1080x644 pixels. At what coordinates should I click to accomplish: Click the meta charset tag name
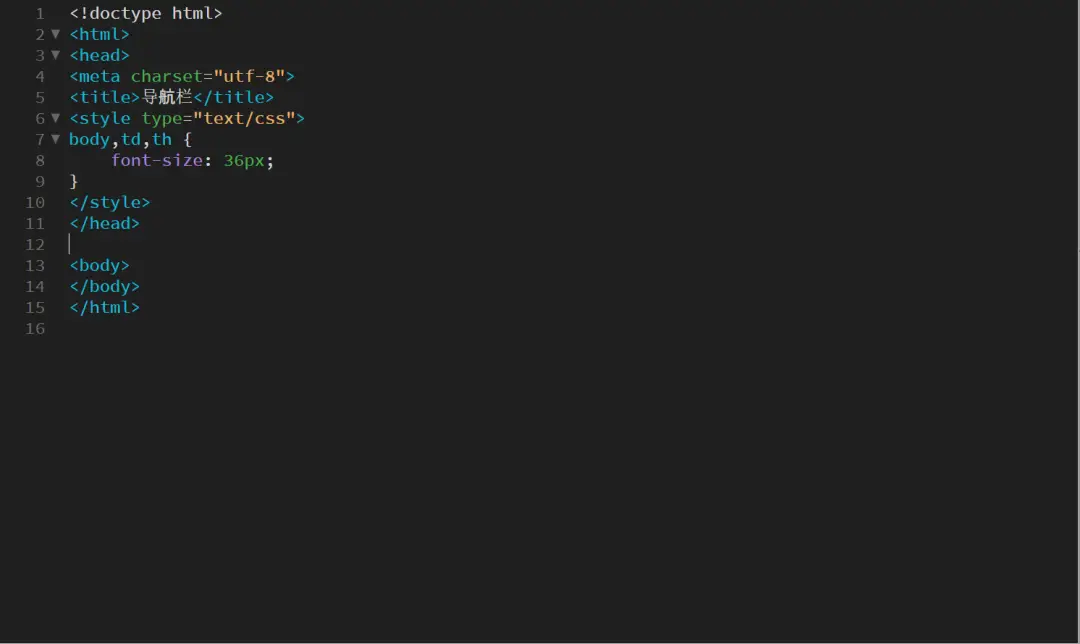pos(99,76)
